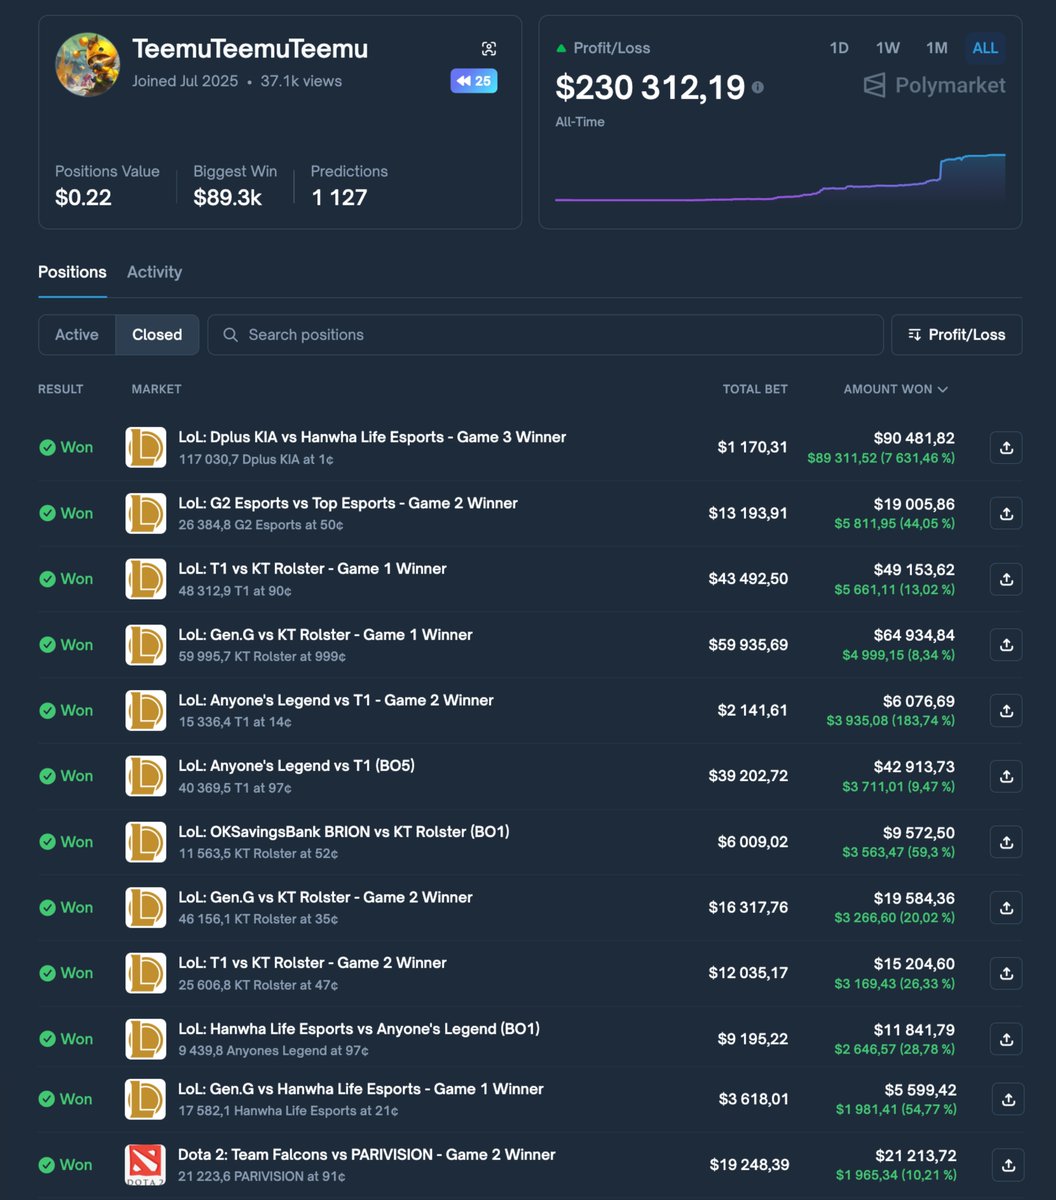
Task: Click the Predictions count 1 127
Action: pos(339,197)
